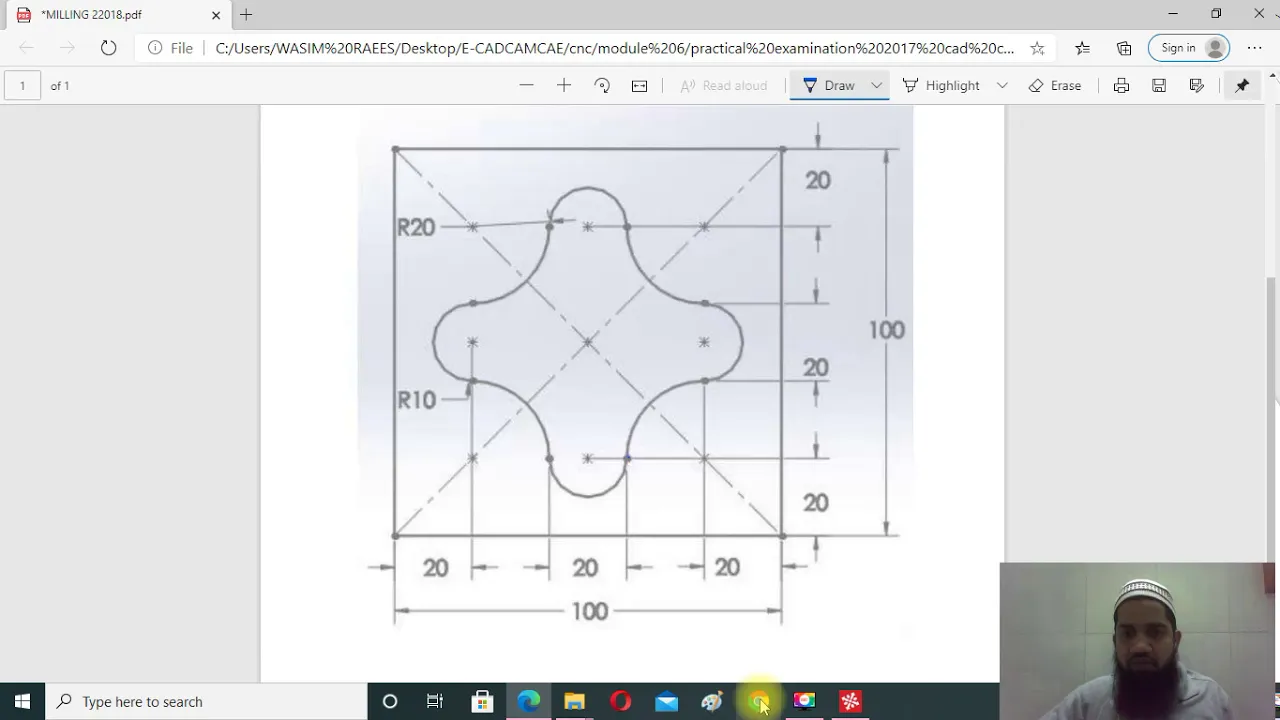This screenshot has width=1280, height=720.
Task: Toggle Pin toolbar icon
Action: [1242, 86]
